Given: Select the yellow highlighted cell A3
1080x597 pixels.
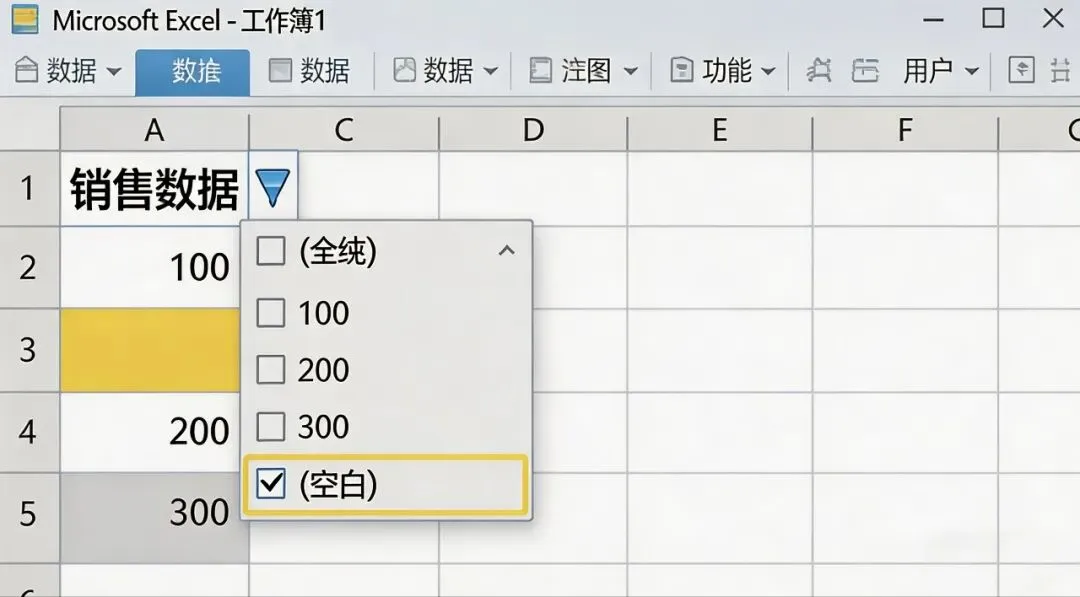Looking at the screenshot, I should click(150, 350).
